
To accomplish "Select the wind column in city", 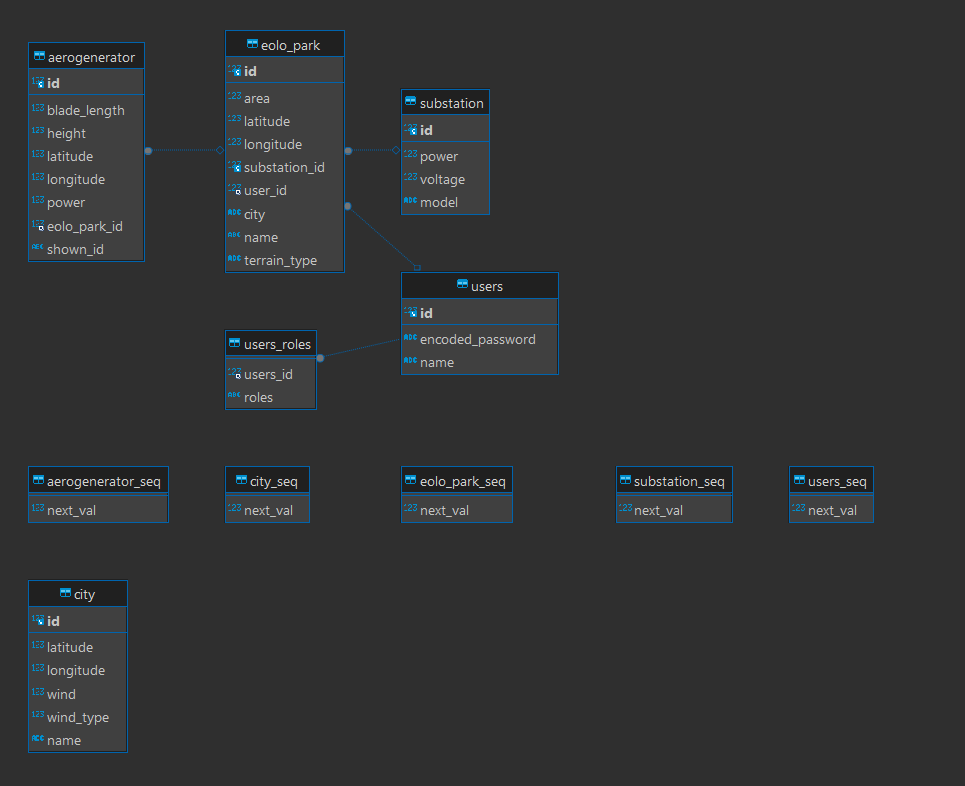I will [78, 694].
